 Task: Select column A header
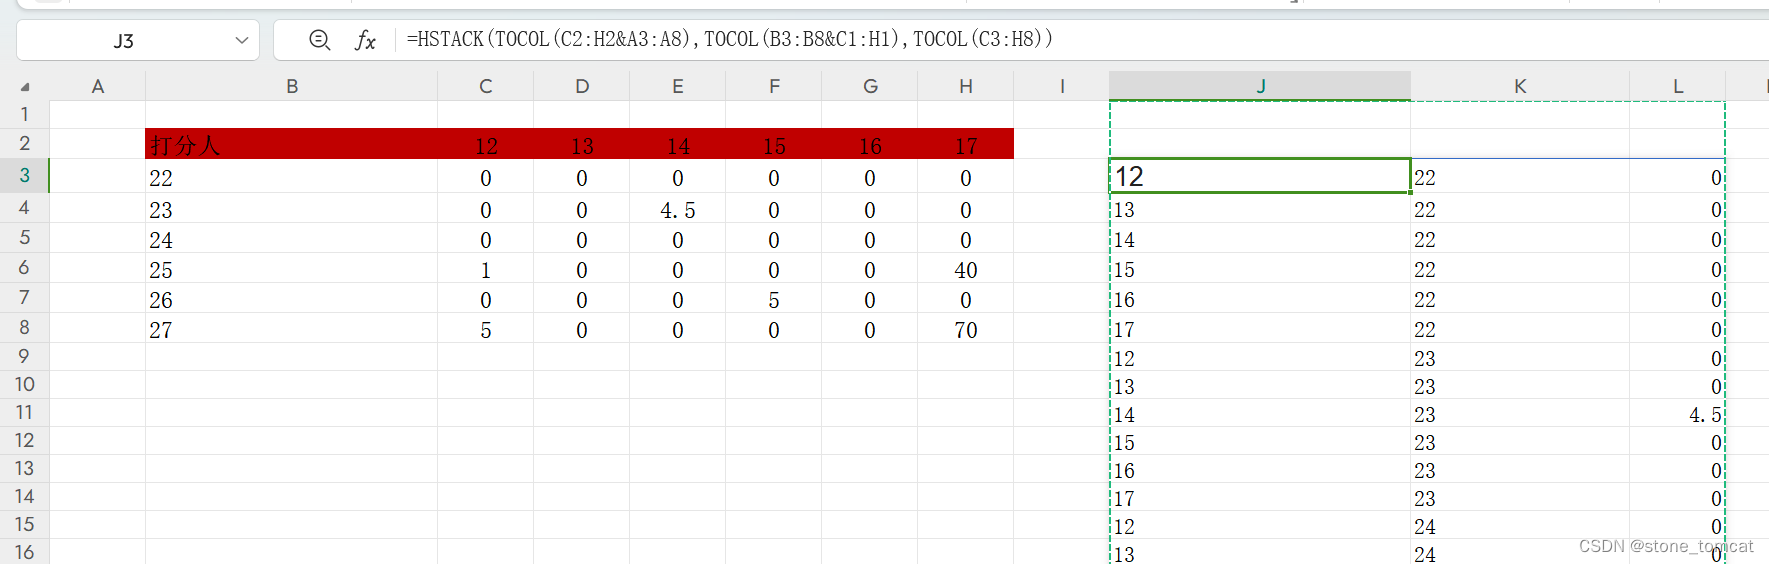pos(98,86)
